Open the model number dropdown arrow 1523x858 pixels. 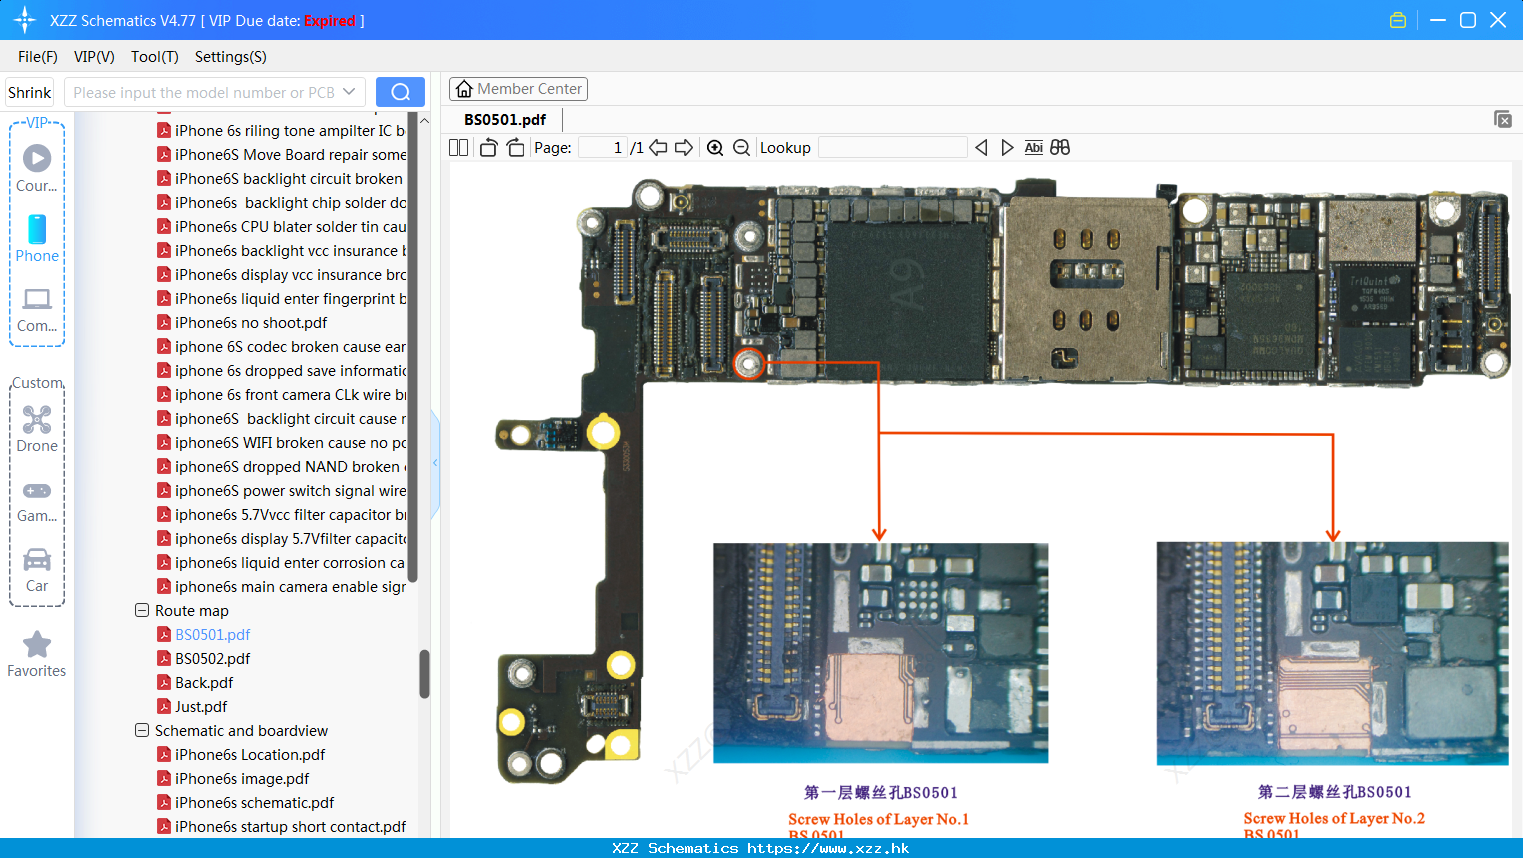[x=349, y=92]
